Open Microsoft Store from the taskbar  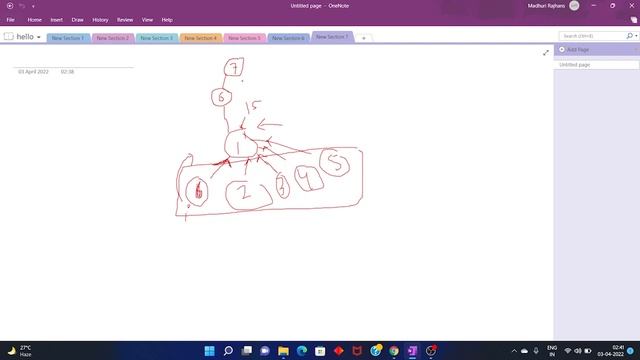(x=320, y=351)
